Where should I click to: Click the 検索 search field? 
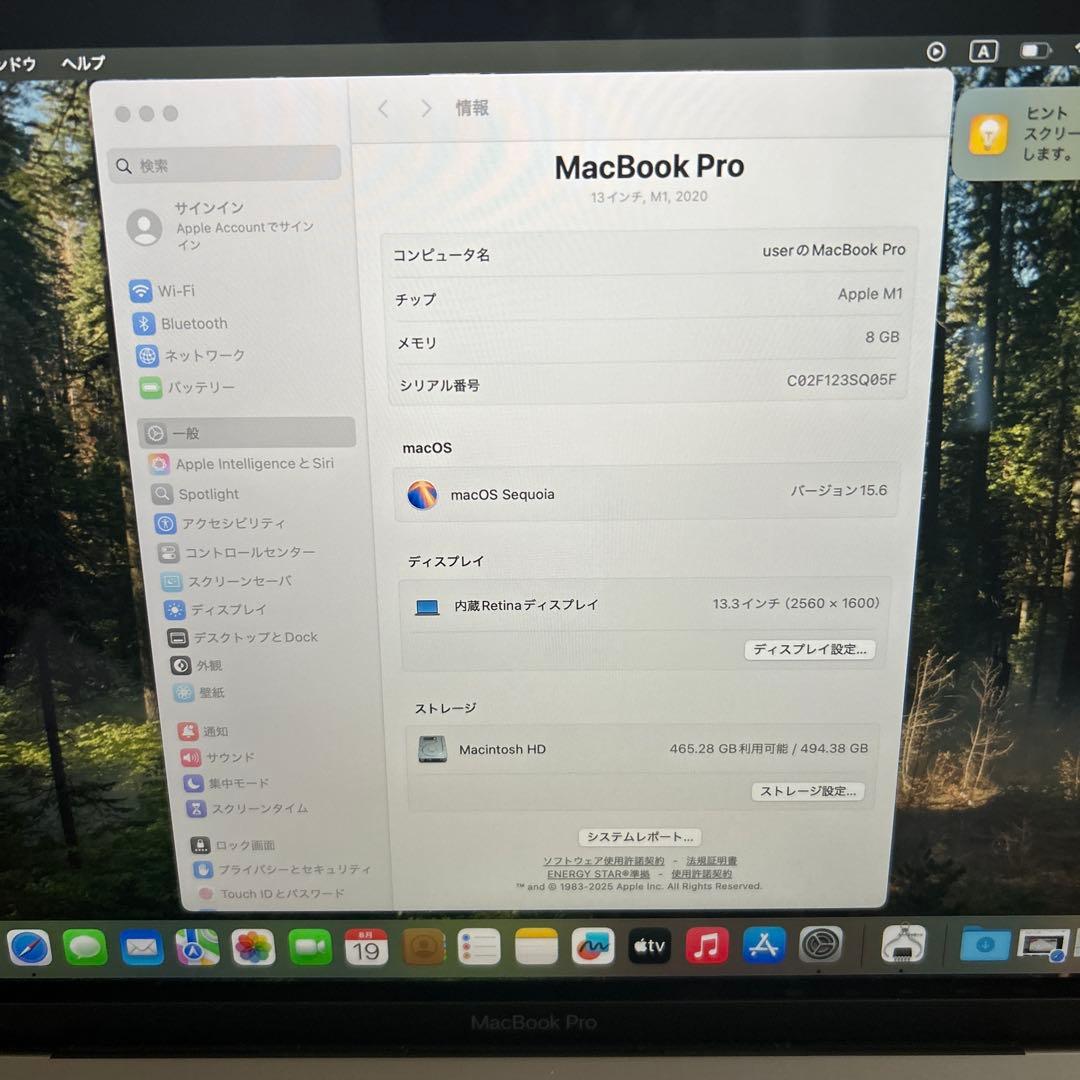click(x=225, y=165)
